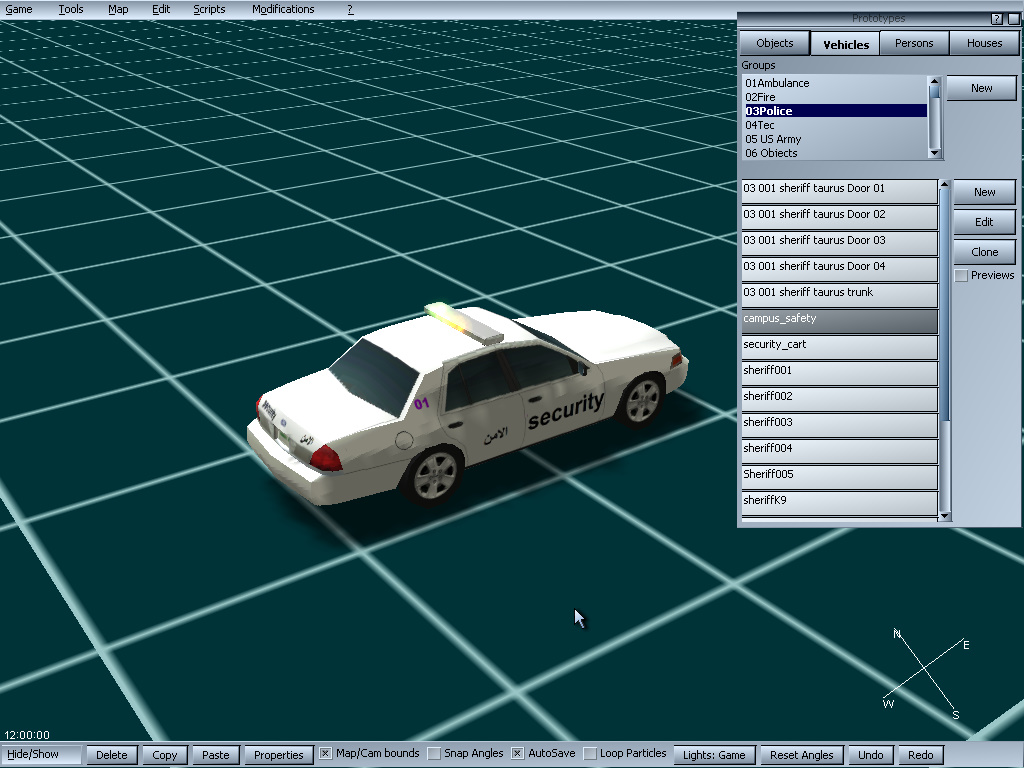Turn off the AutoSave checkbox

point(518,753)
